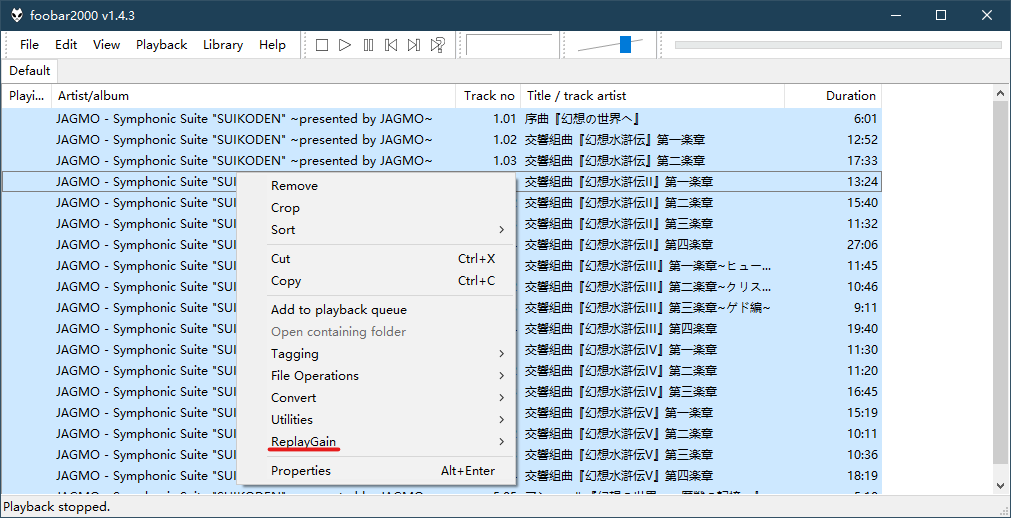Click the Pause playback icon
This screenshot has width=1011, height=518.
tap(368, 45)
